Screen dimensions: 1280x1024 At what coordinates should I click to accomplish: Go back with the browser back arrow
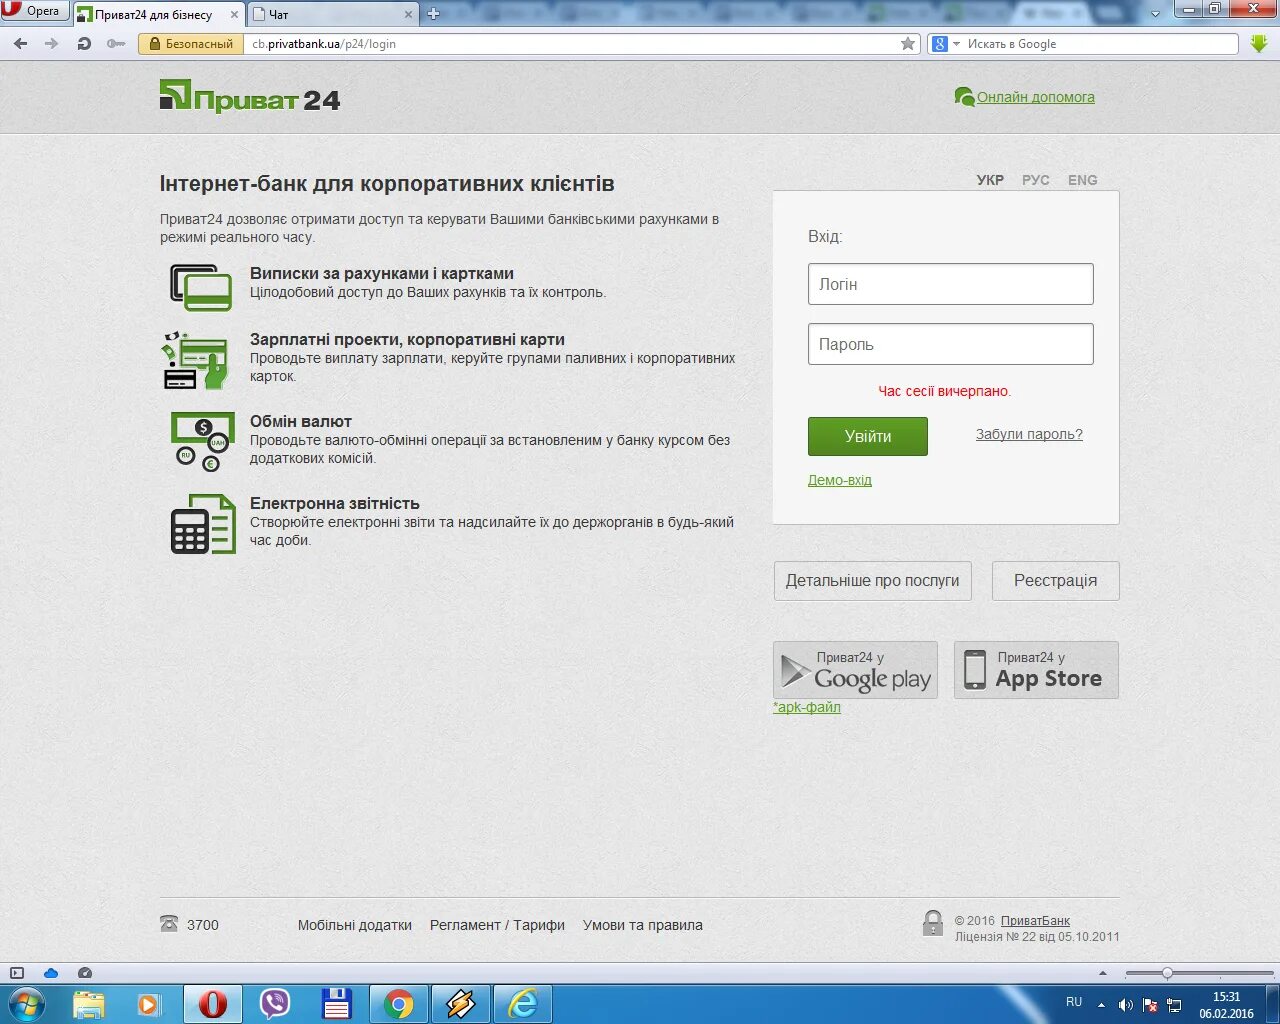21,44
